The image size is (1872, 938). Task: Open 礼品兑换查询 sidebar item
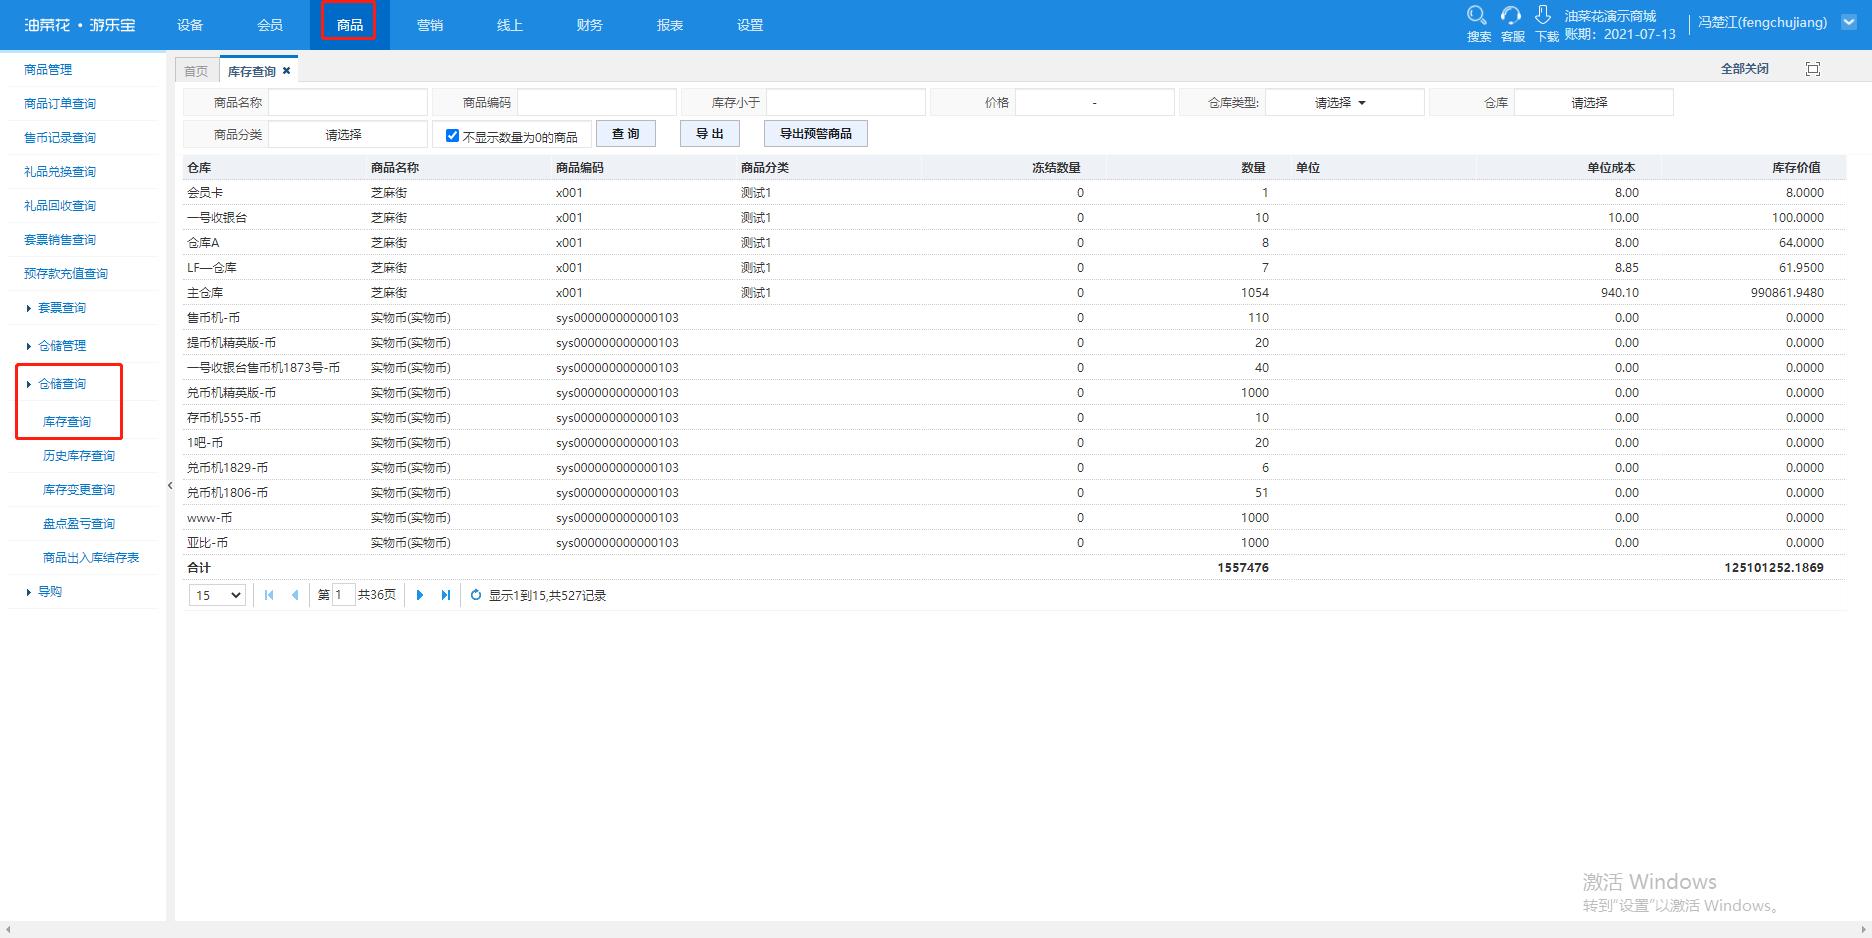click(x=60, y=172)
